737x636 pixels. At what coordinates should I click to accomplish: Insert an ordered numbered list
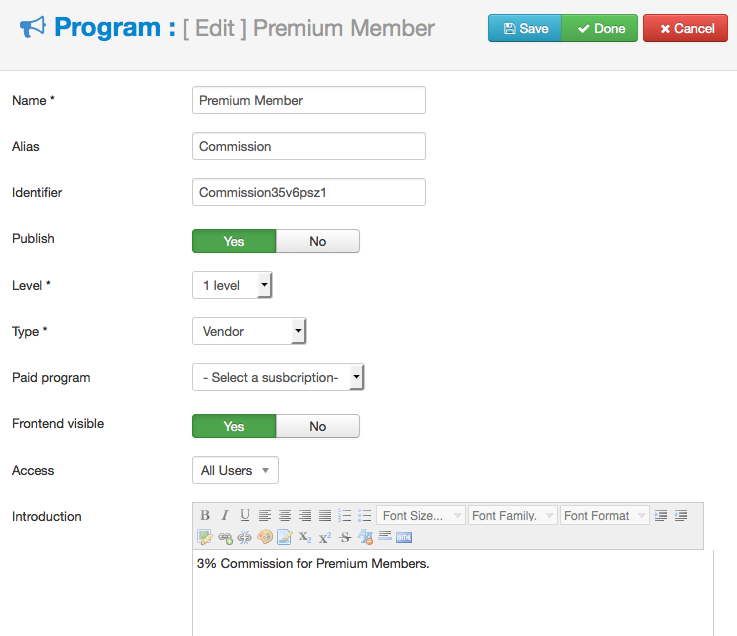345,515
